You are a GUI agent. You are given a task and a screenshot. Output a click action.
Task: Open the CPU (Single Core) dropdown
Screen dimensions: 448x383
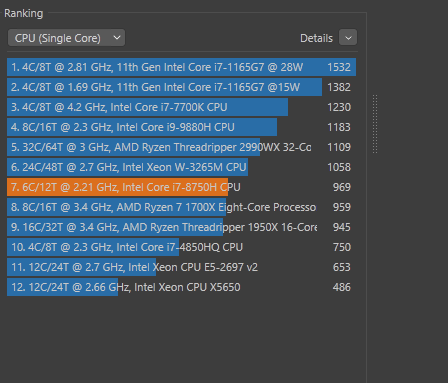[x=66, y=38]
